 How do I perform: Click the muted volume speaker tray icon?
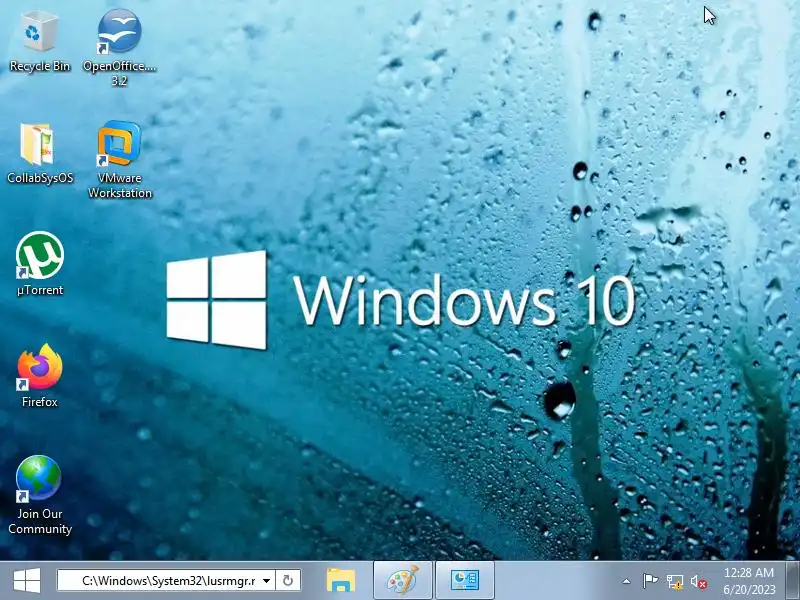click(x=698, y=581)
